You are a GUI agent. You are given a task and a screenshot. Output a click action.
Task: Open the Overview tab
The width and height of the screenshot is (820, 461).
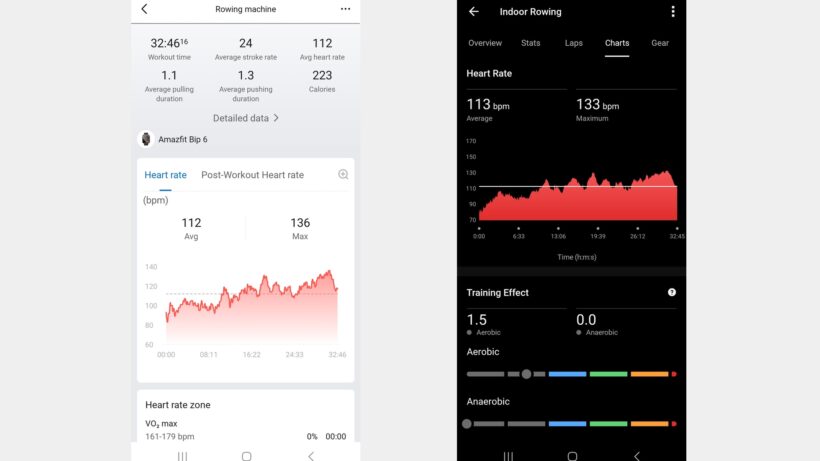[x=485, y=43]
